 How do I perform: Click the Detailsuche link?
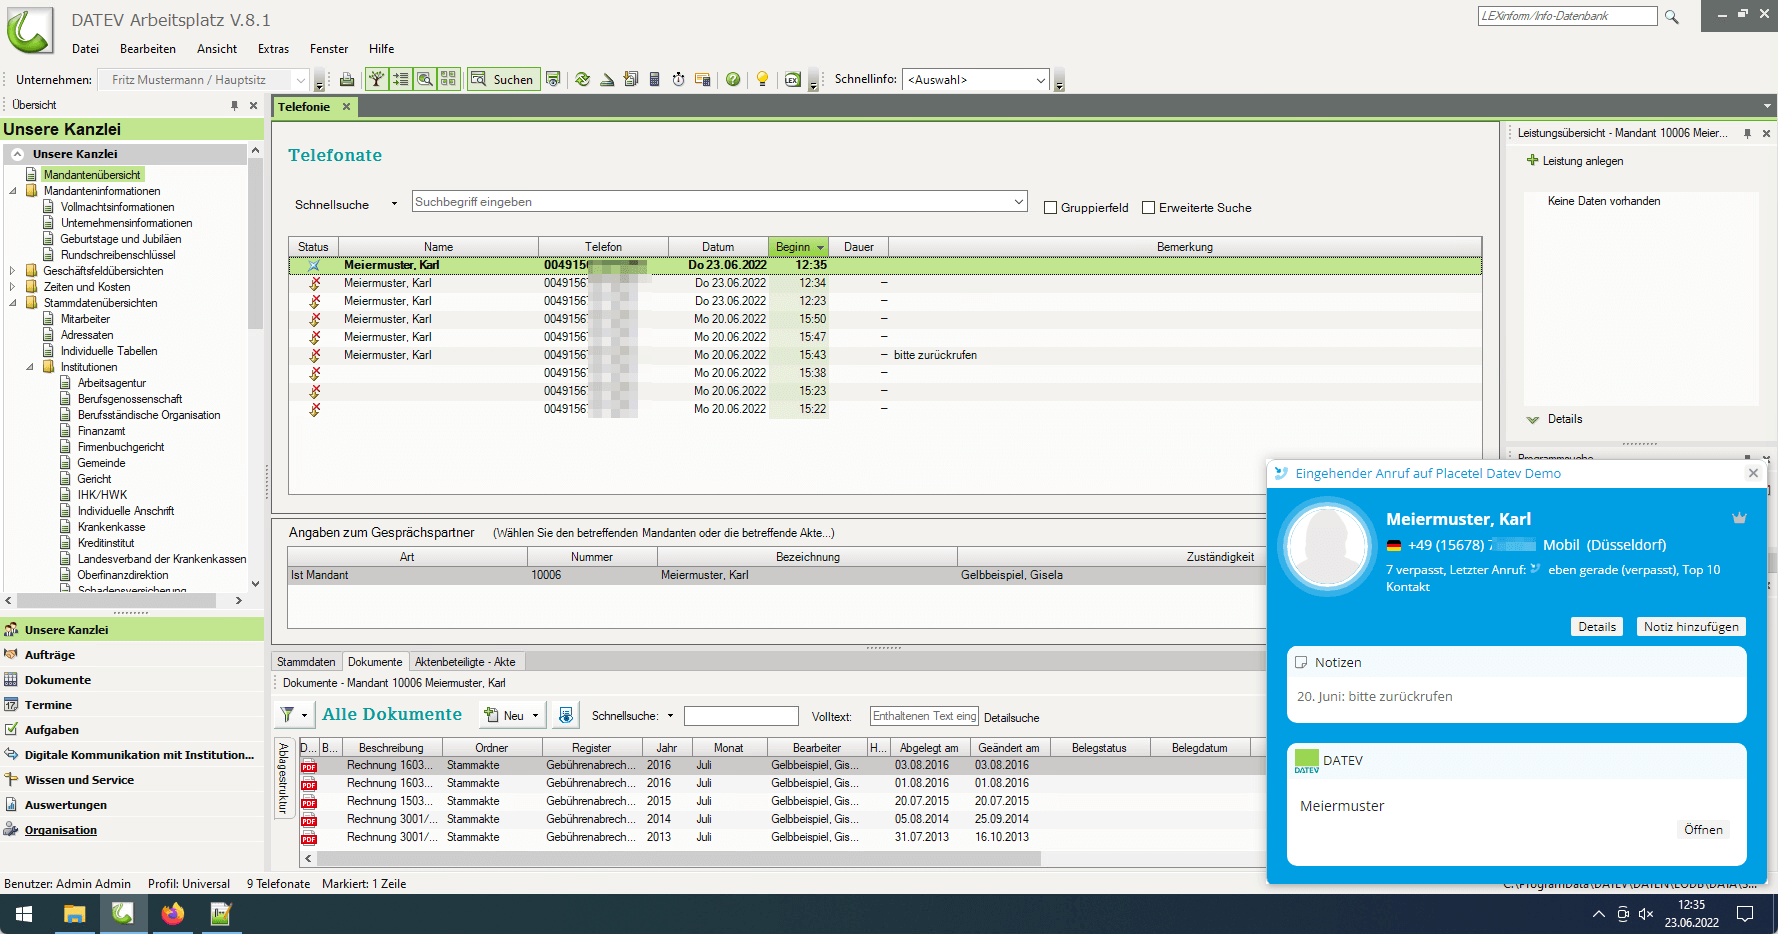tap(1011, 718)
